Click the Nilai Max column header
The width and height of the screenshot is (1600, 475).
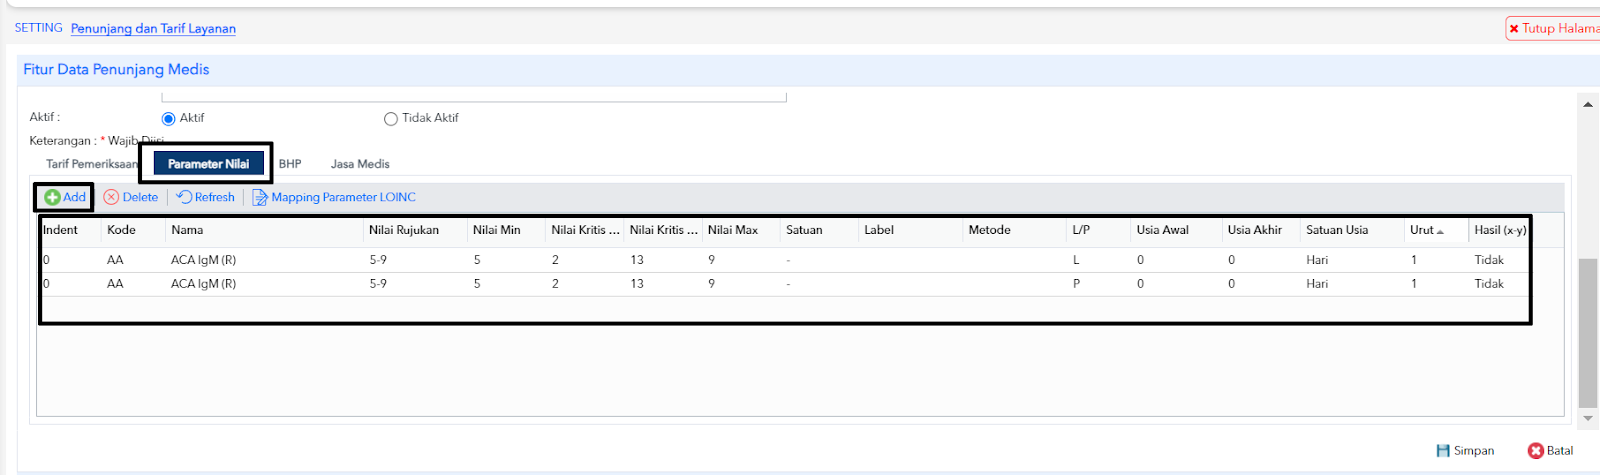tap(733, 230)
